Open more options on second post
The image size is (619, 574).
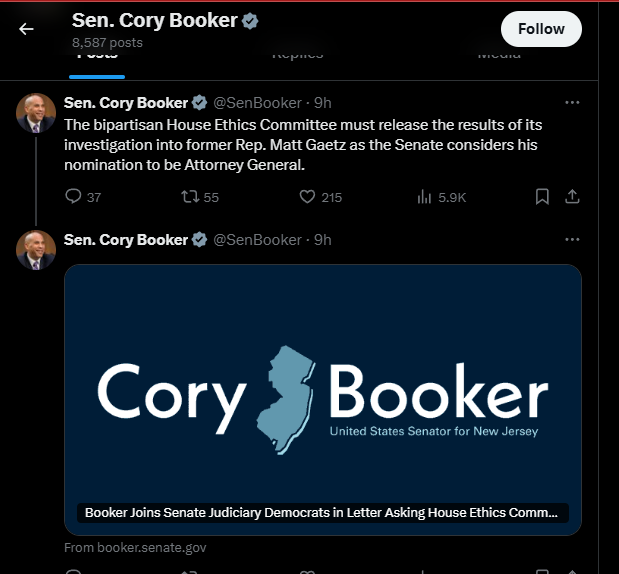[572, 240]
